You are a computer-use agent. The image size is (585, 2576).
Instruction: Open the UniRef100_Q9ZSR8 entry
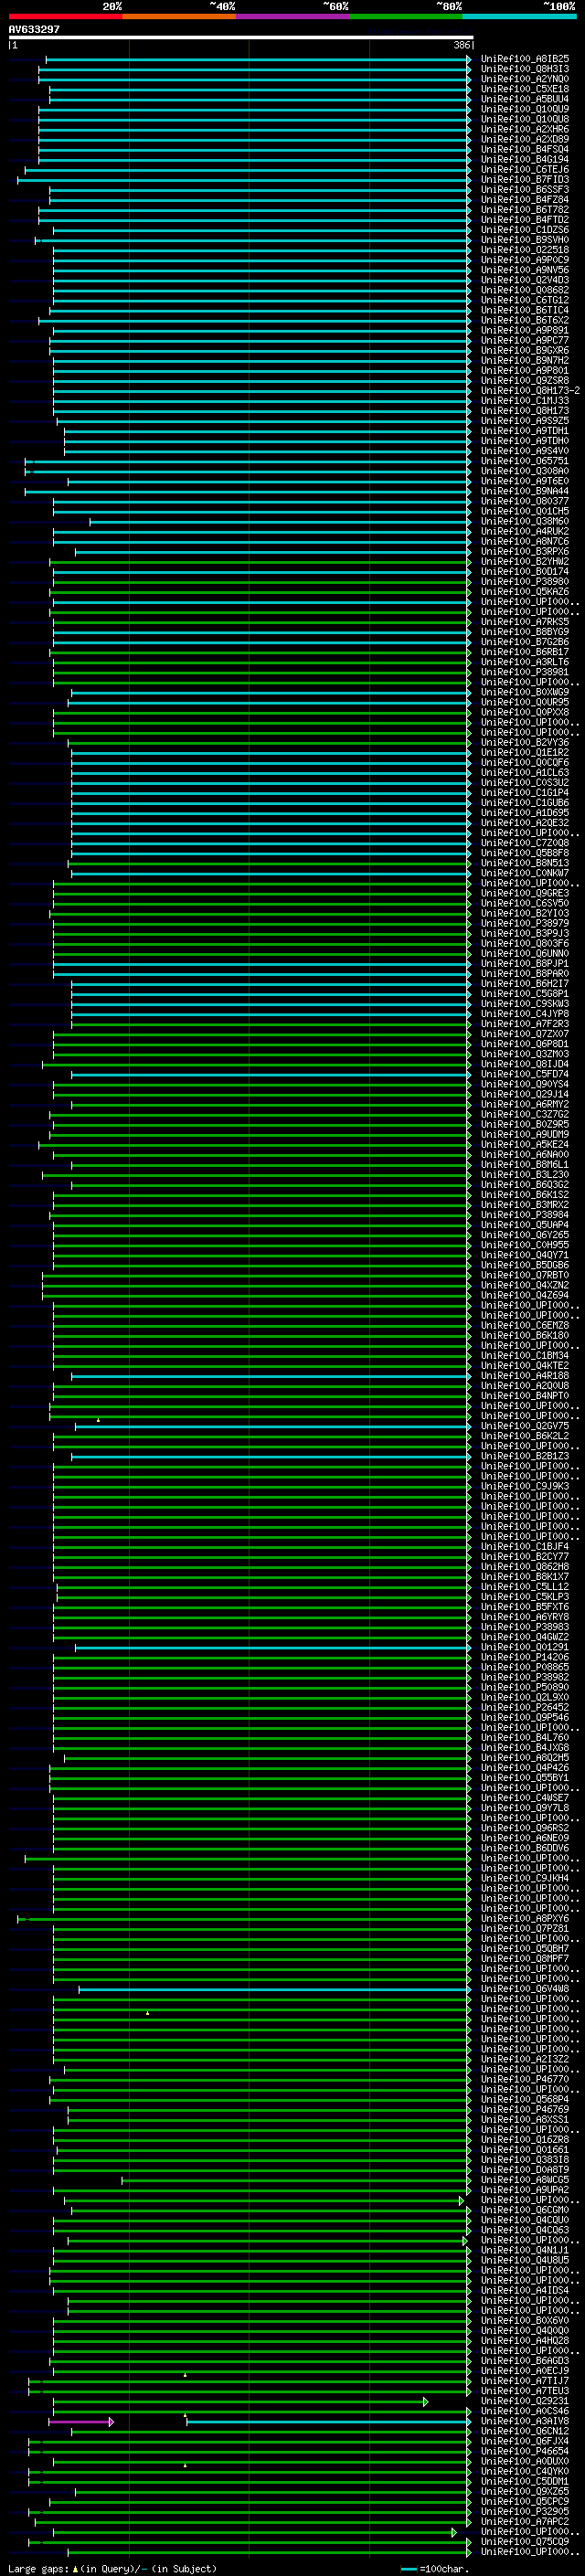525,381
